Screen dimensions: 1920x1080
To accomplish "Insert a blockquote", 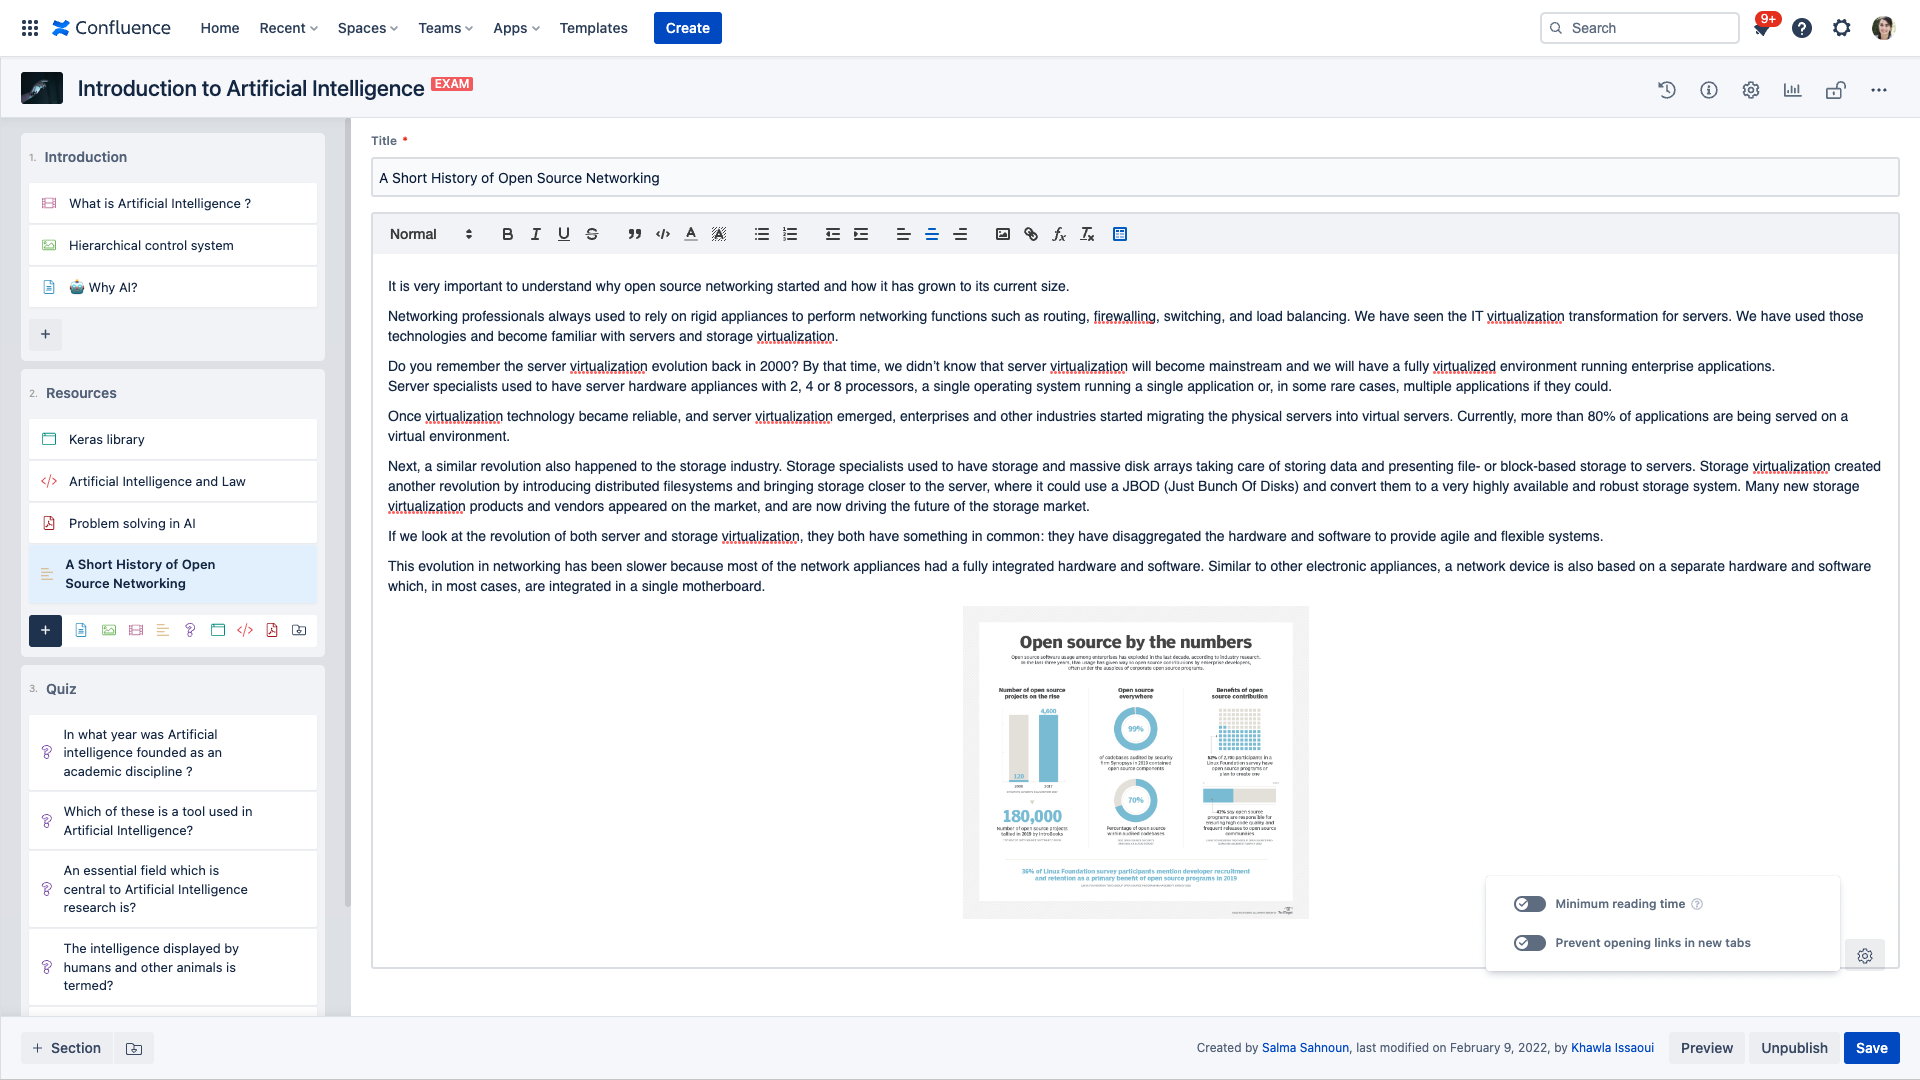I will (x=634, y=234).
